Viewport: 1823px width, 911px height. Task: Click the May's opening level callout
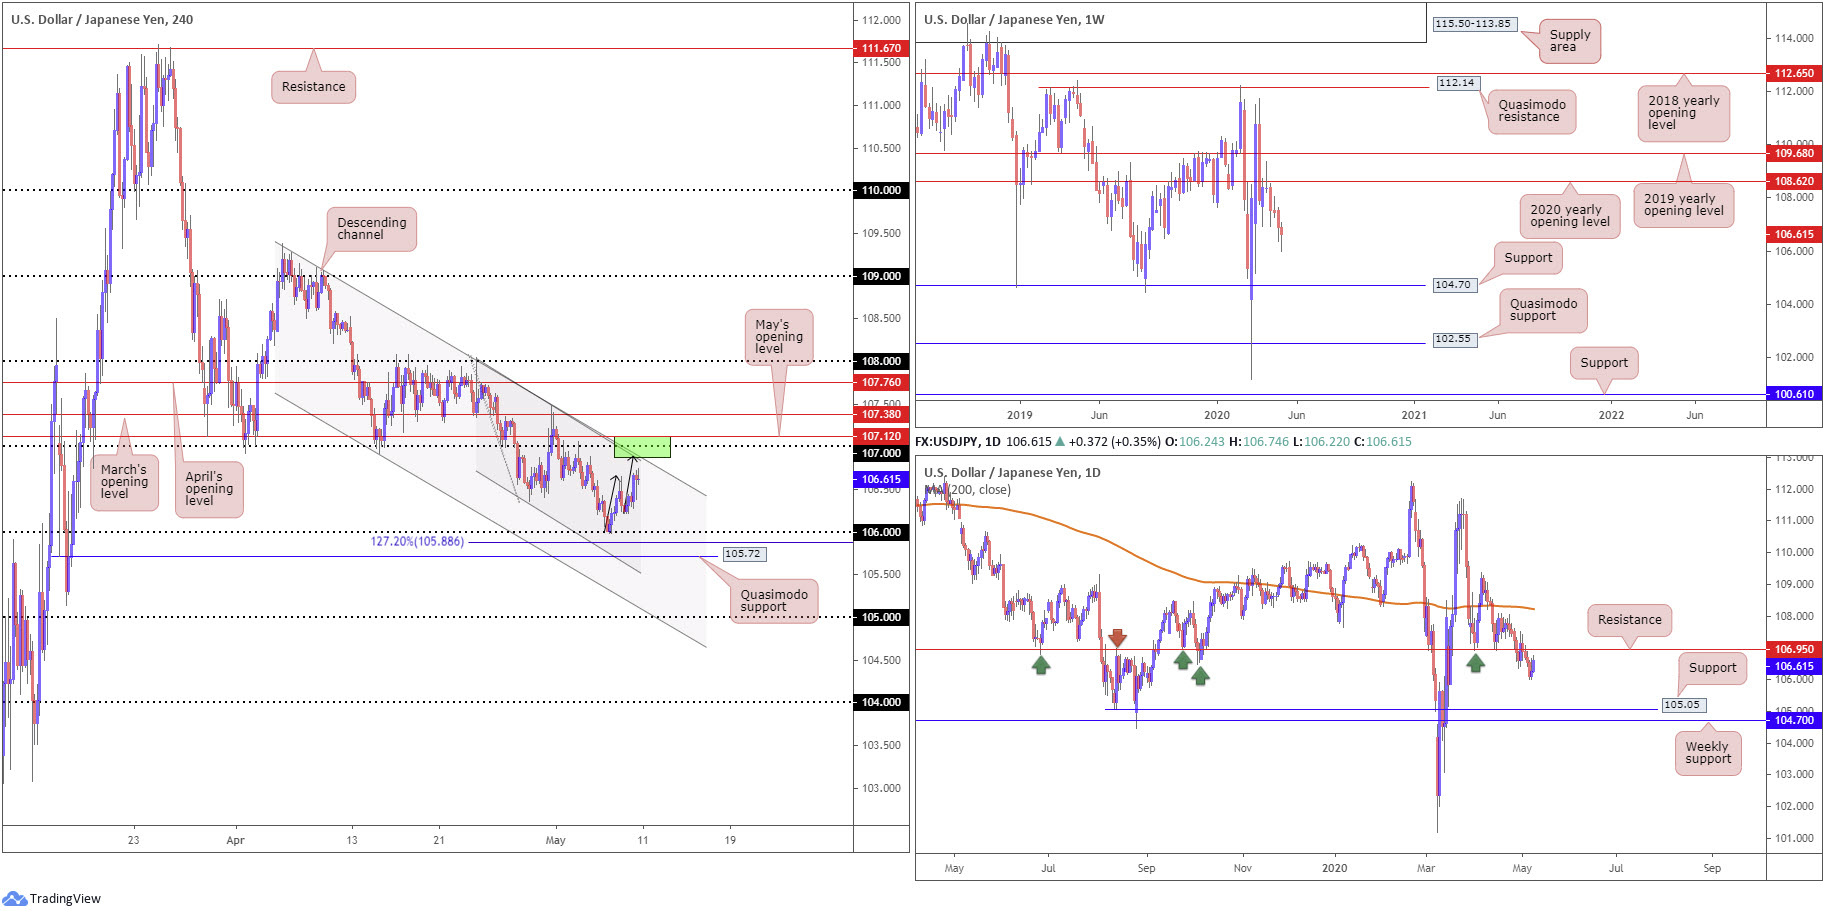[x=779, y=337]
